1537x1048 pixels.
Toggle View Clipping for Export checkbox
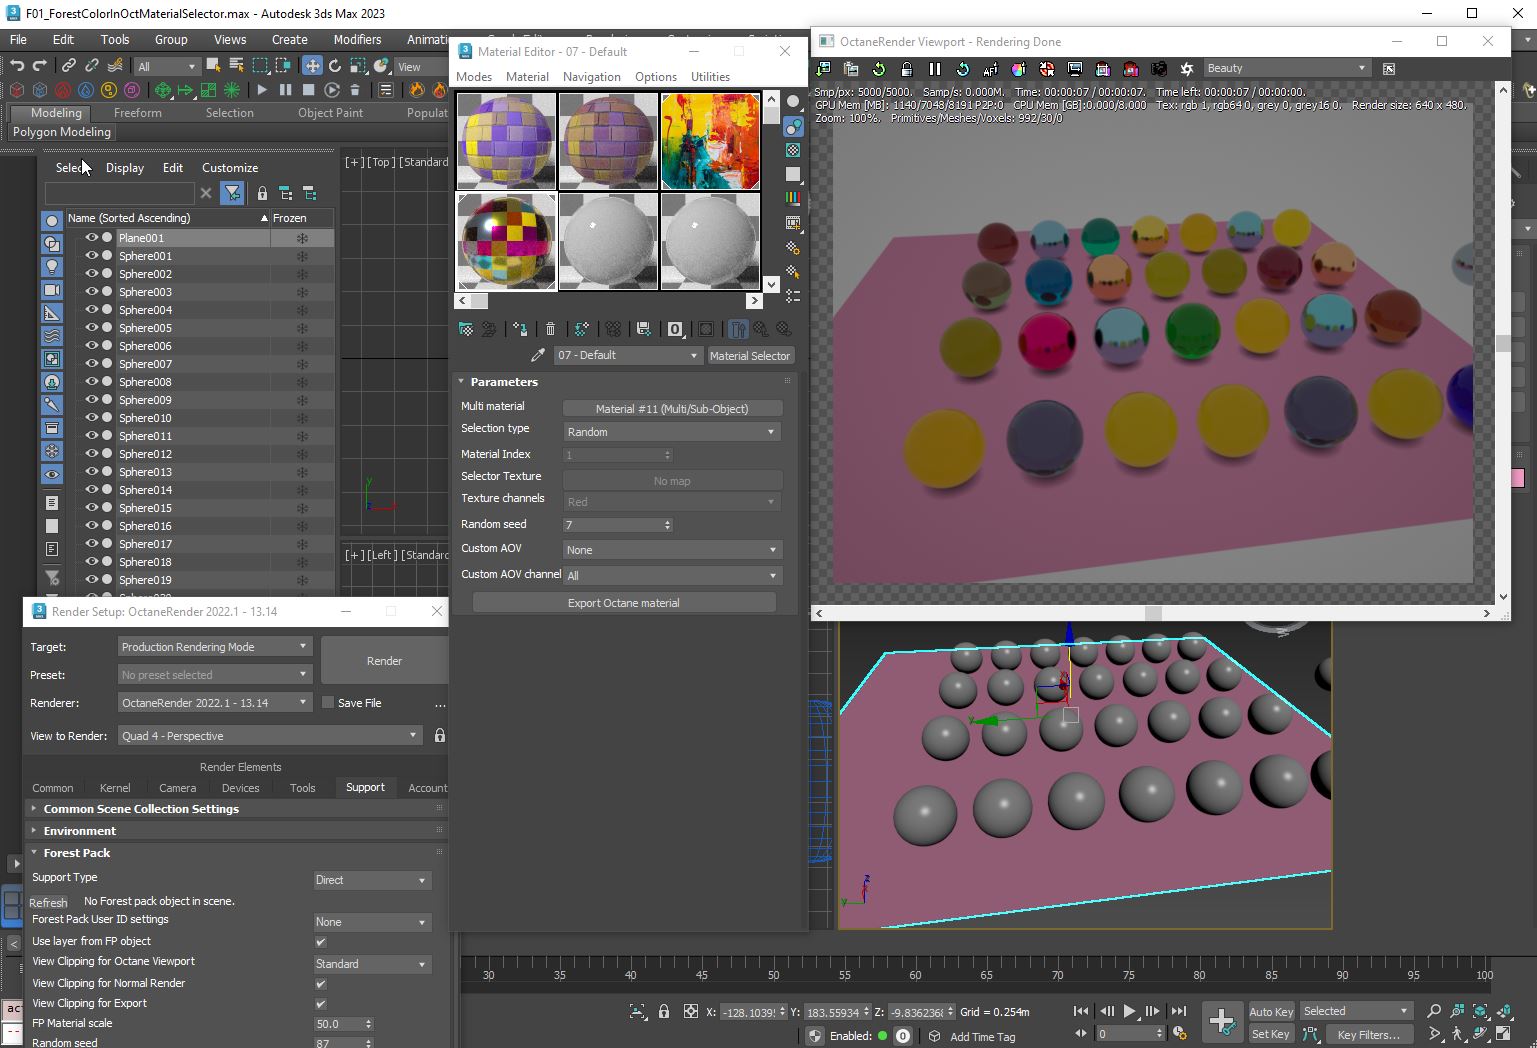coord(321,1004)
